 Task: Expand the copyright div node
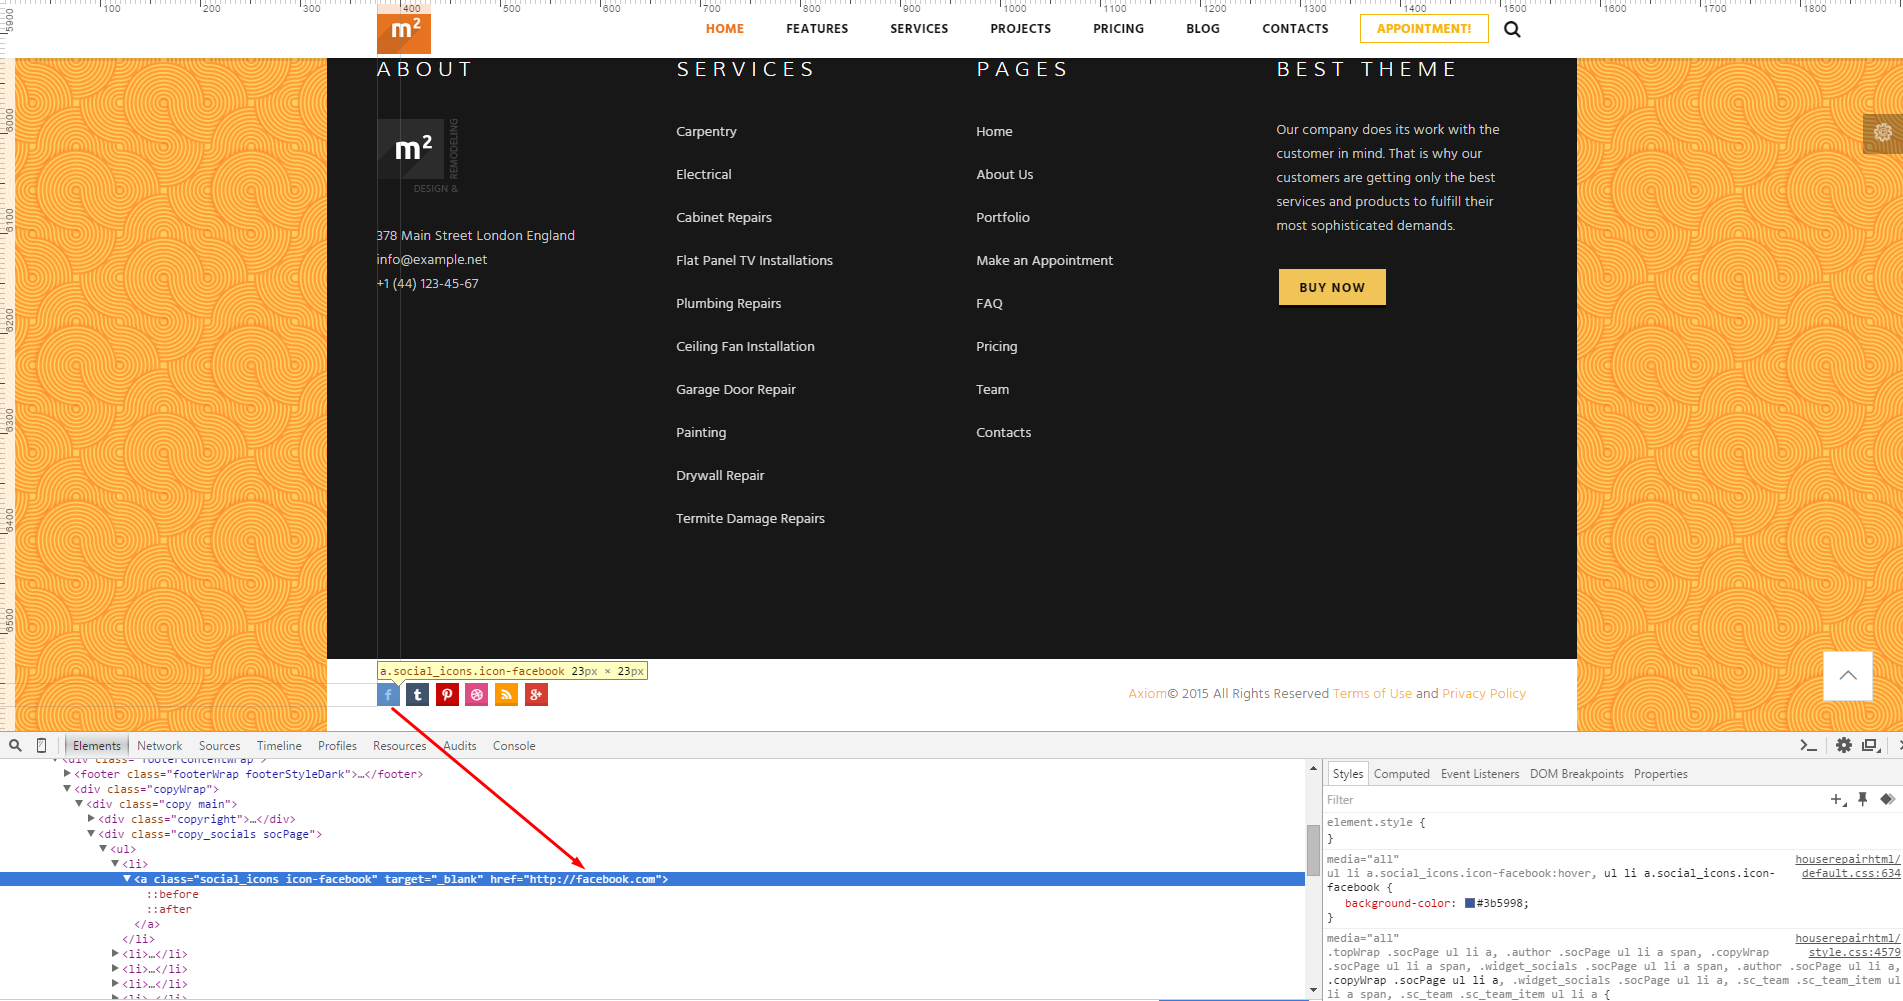(91, 819)
